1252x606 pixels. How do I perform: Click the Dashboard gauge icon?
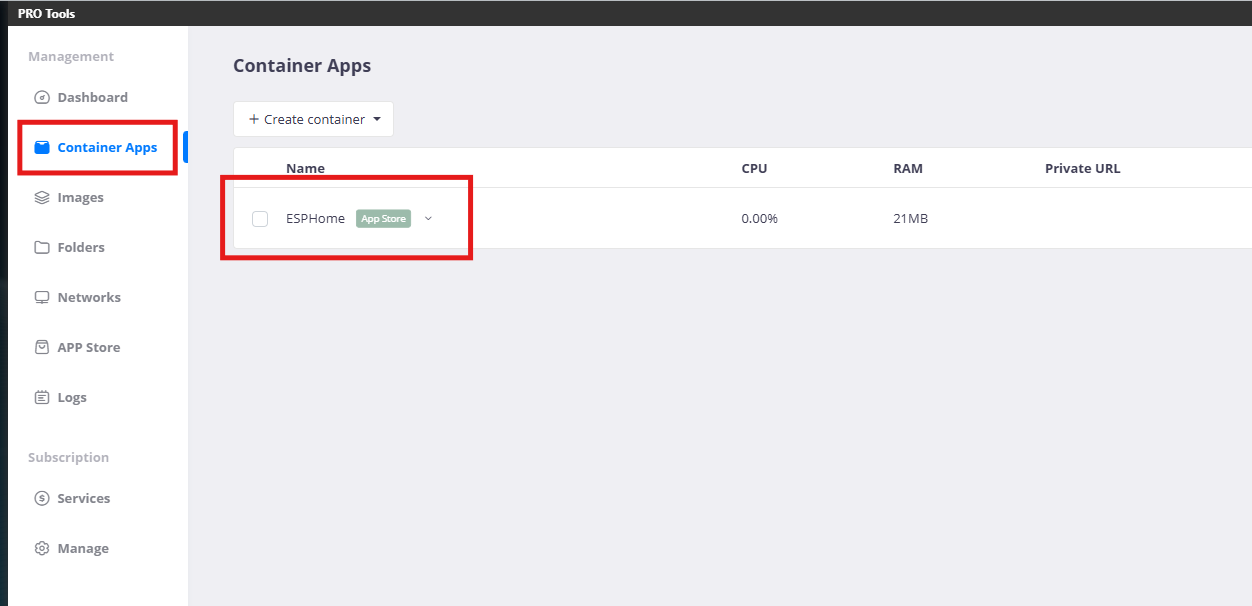pyautogui.click(x=42, y=97)
